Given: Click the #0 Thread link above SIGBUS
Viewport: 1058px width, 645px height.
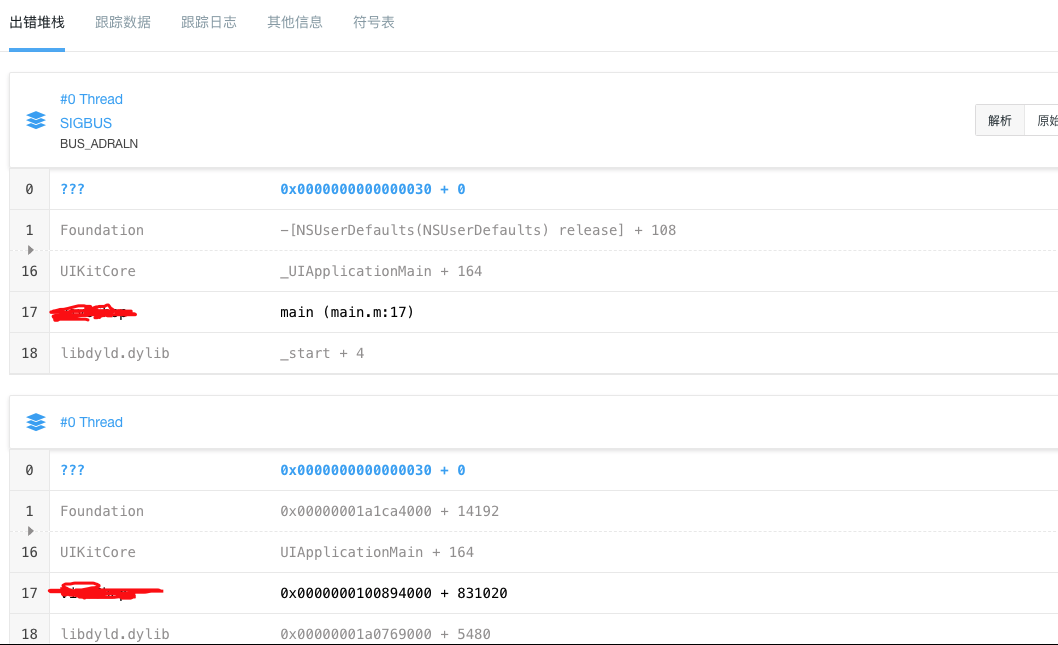Looking at the screenshot, I should [x=91, y=99].
